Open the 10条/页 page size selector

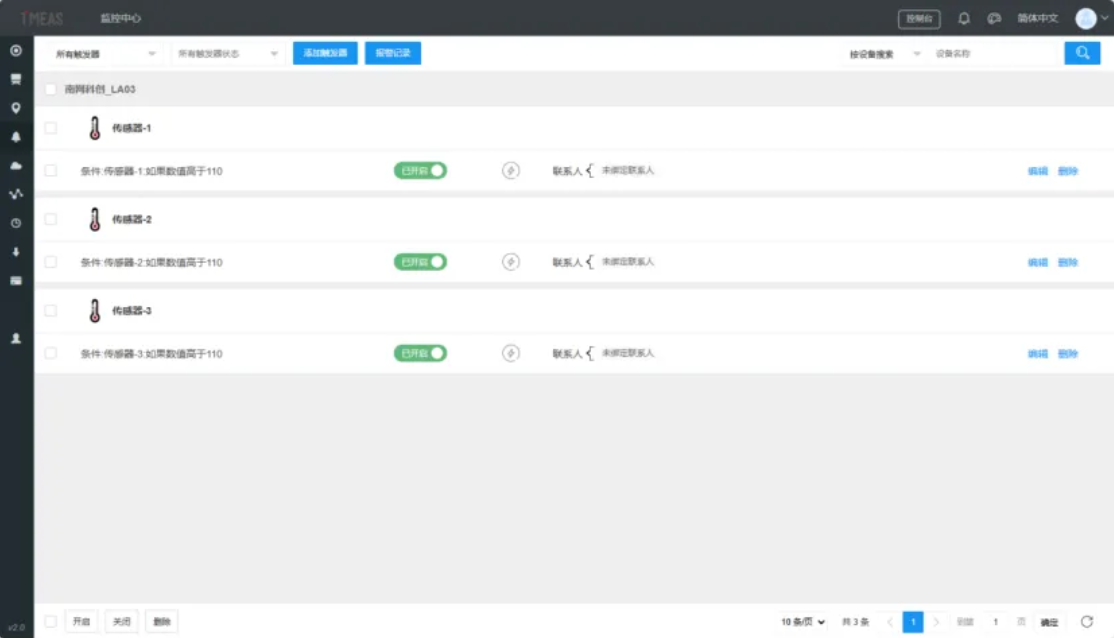[x=804, y=622]
